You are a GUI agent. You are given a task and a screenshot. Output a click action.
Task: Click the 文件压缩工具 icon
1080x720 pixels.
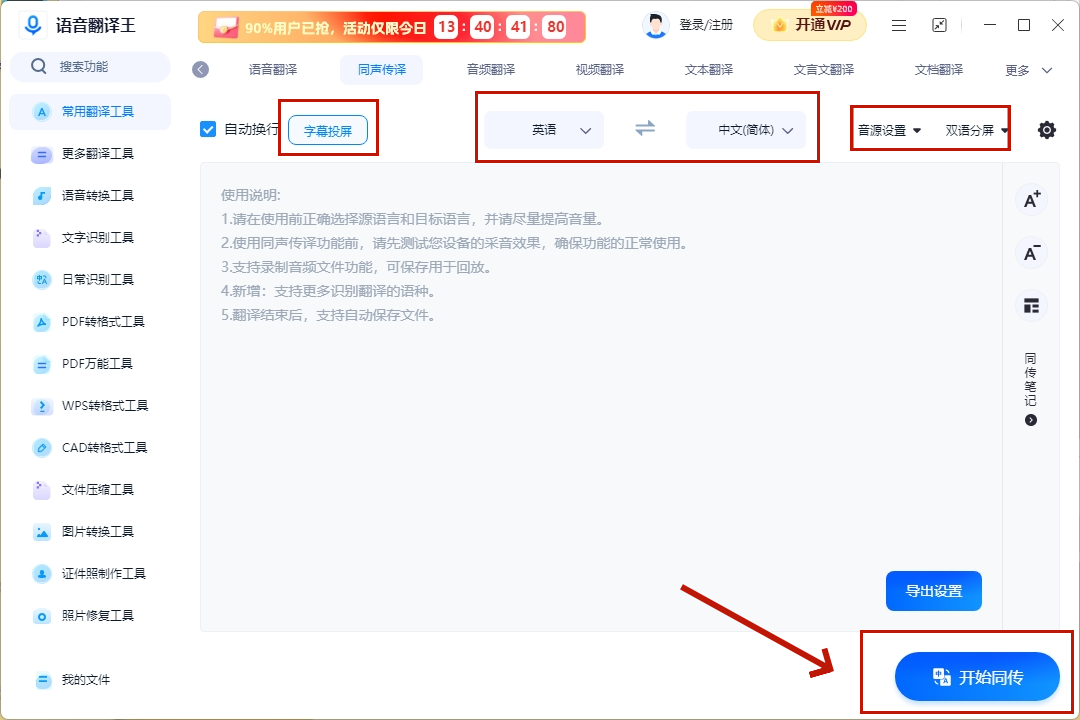42,490
